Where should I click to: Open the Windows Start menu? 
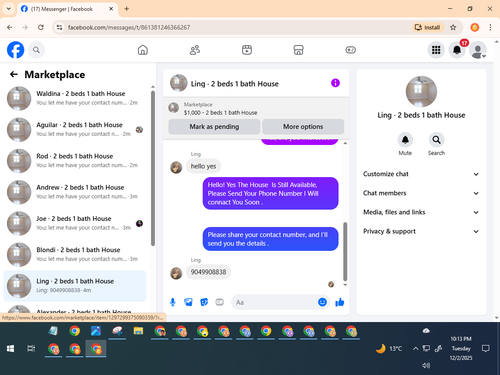click(10, 349)
